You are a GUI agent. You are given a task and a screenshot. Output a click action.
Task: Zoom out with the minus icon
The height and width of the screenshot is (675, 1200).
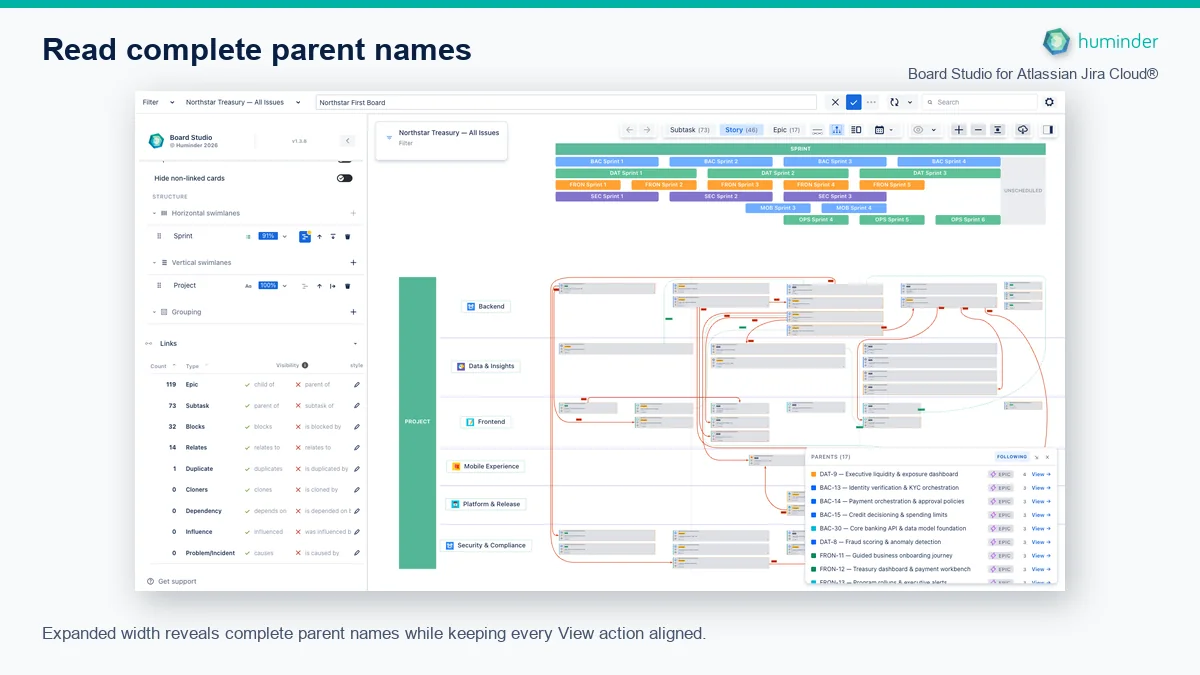[x=978, y=130]
